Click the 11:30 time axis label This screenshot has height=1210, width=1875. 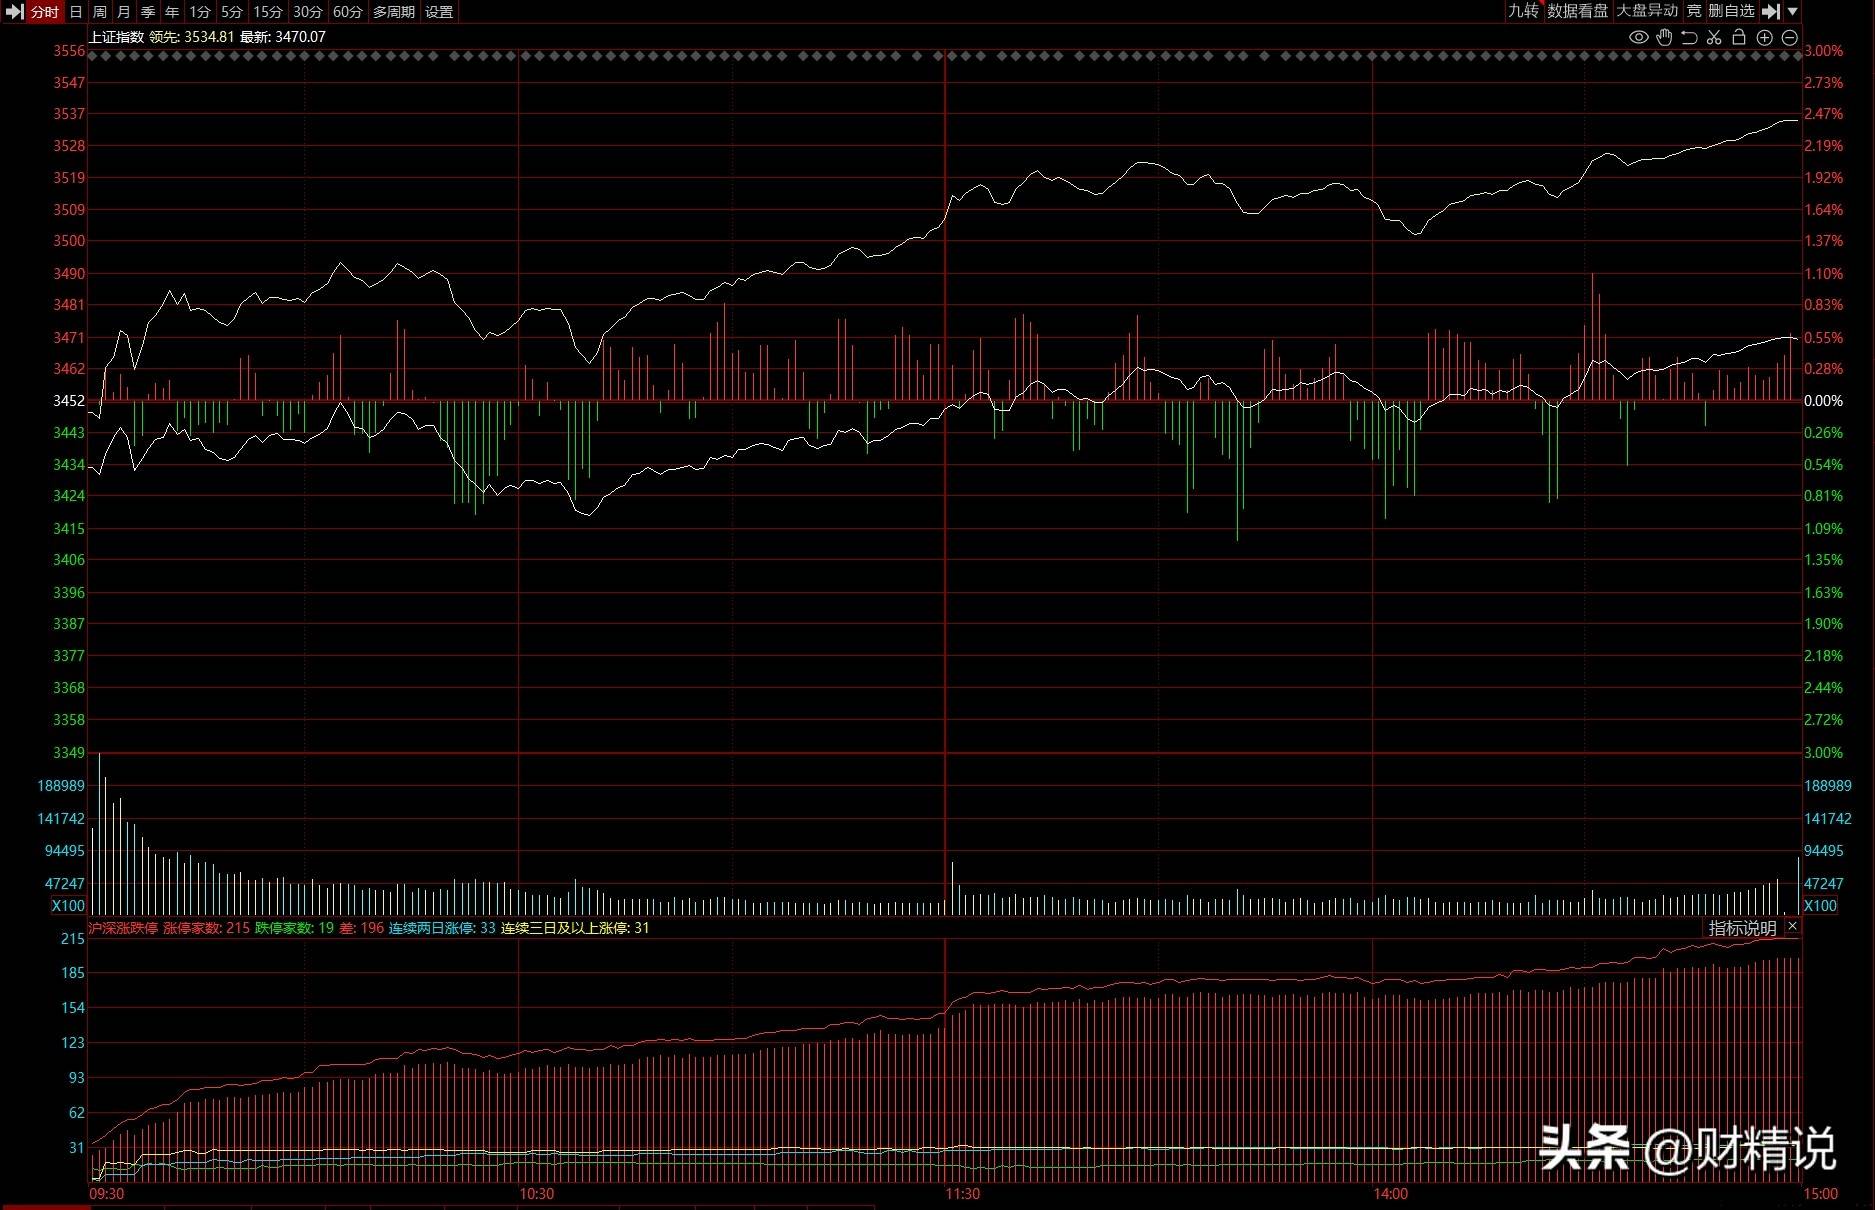[963, 1194]
